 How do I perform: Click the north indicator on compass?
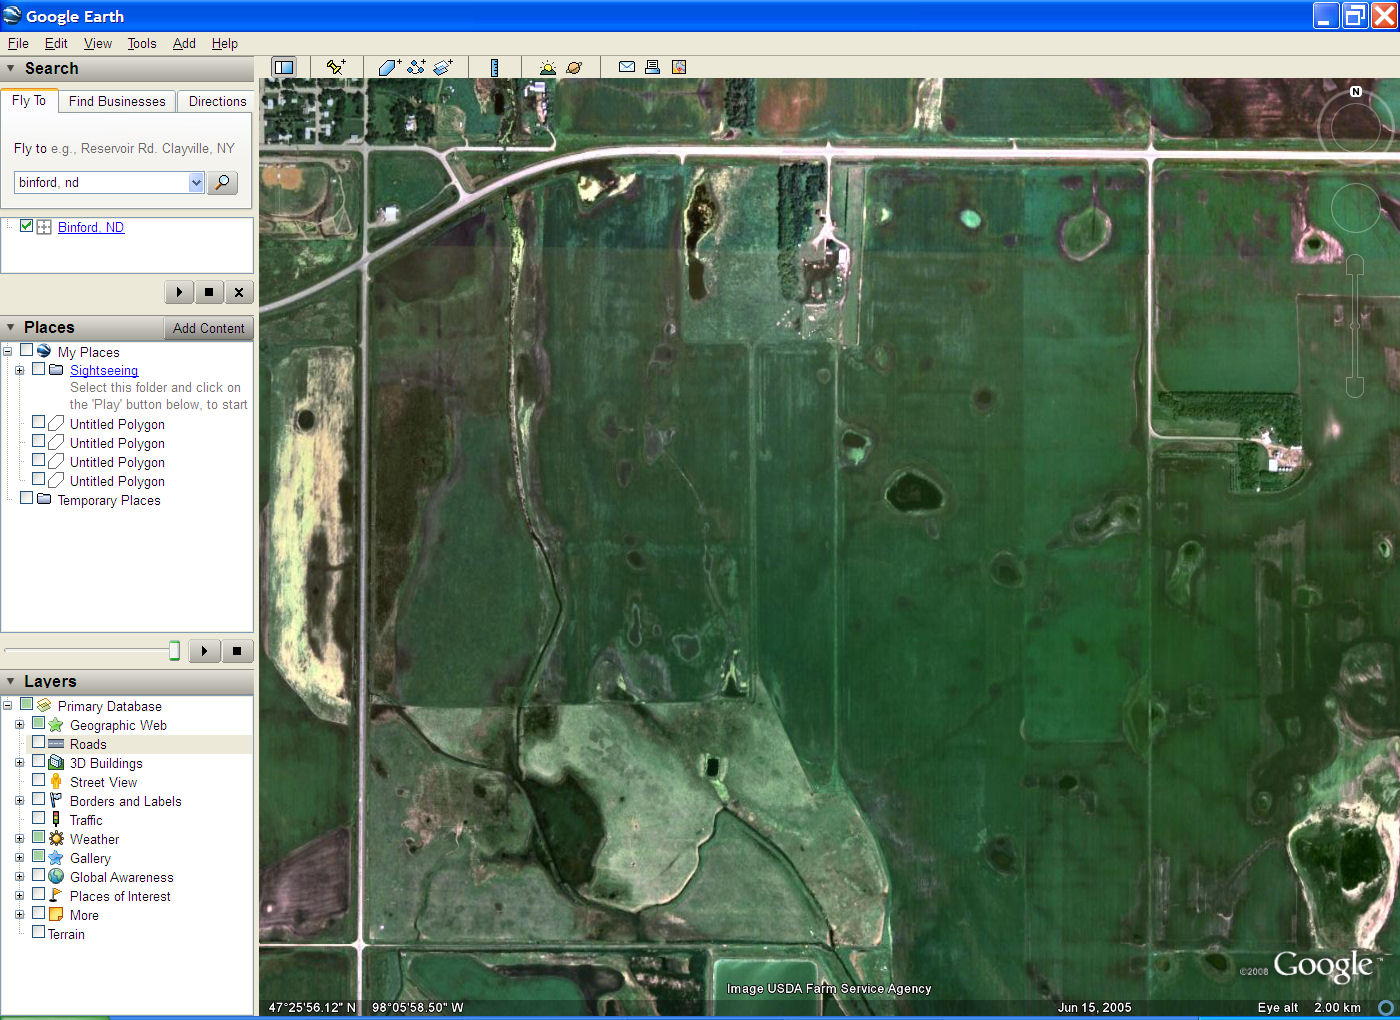click(x=1356, y=91)
